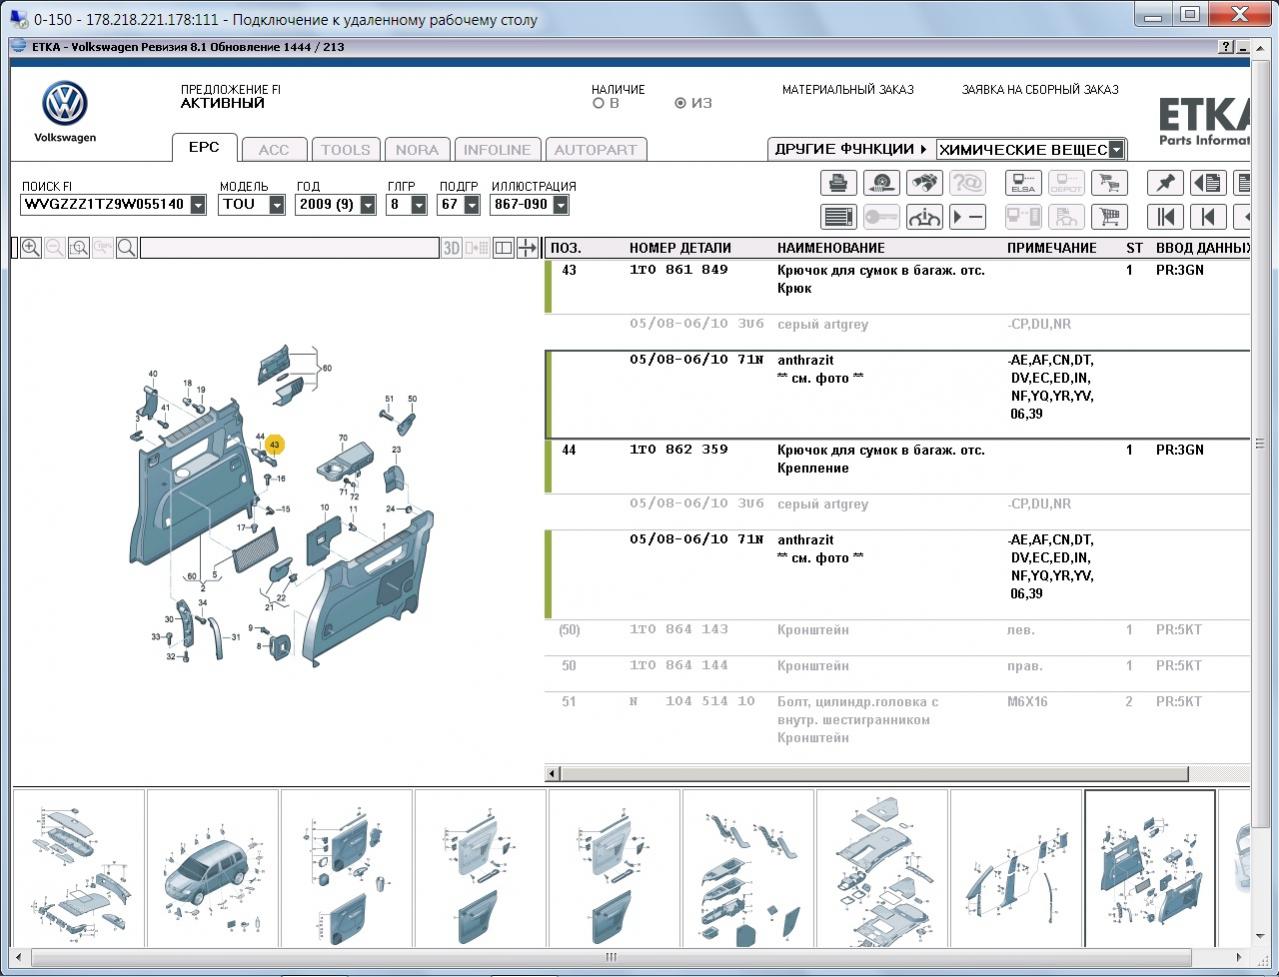
Task: Open the ИЛЛЮСТРАЦИЯ 867-090 dropdown
Action: [x=560, y=205]
